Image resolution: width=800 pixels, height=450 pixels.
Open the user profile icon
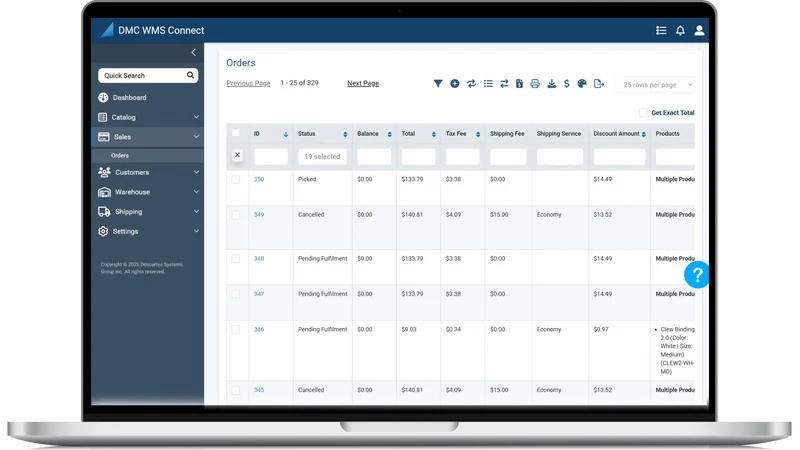[699, 31]
